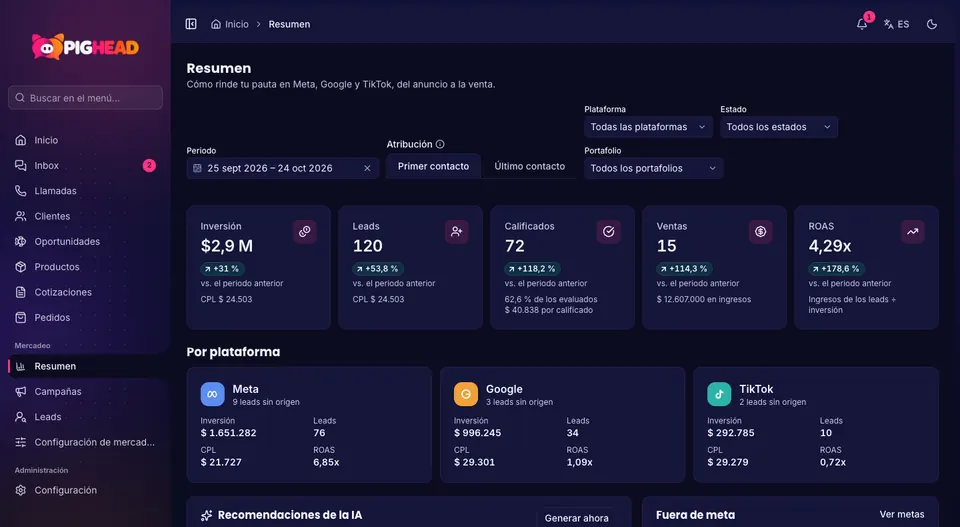This screenshot has height=527, width=960.
Task: Click the PigHead logo
Action: pyautogui.click(x=85, y=47)
